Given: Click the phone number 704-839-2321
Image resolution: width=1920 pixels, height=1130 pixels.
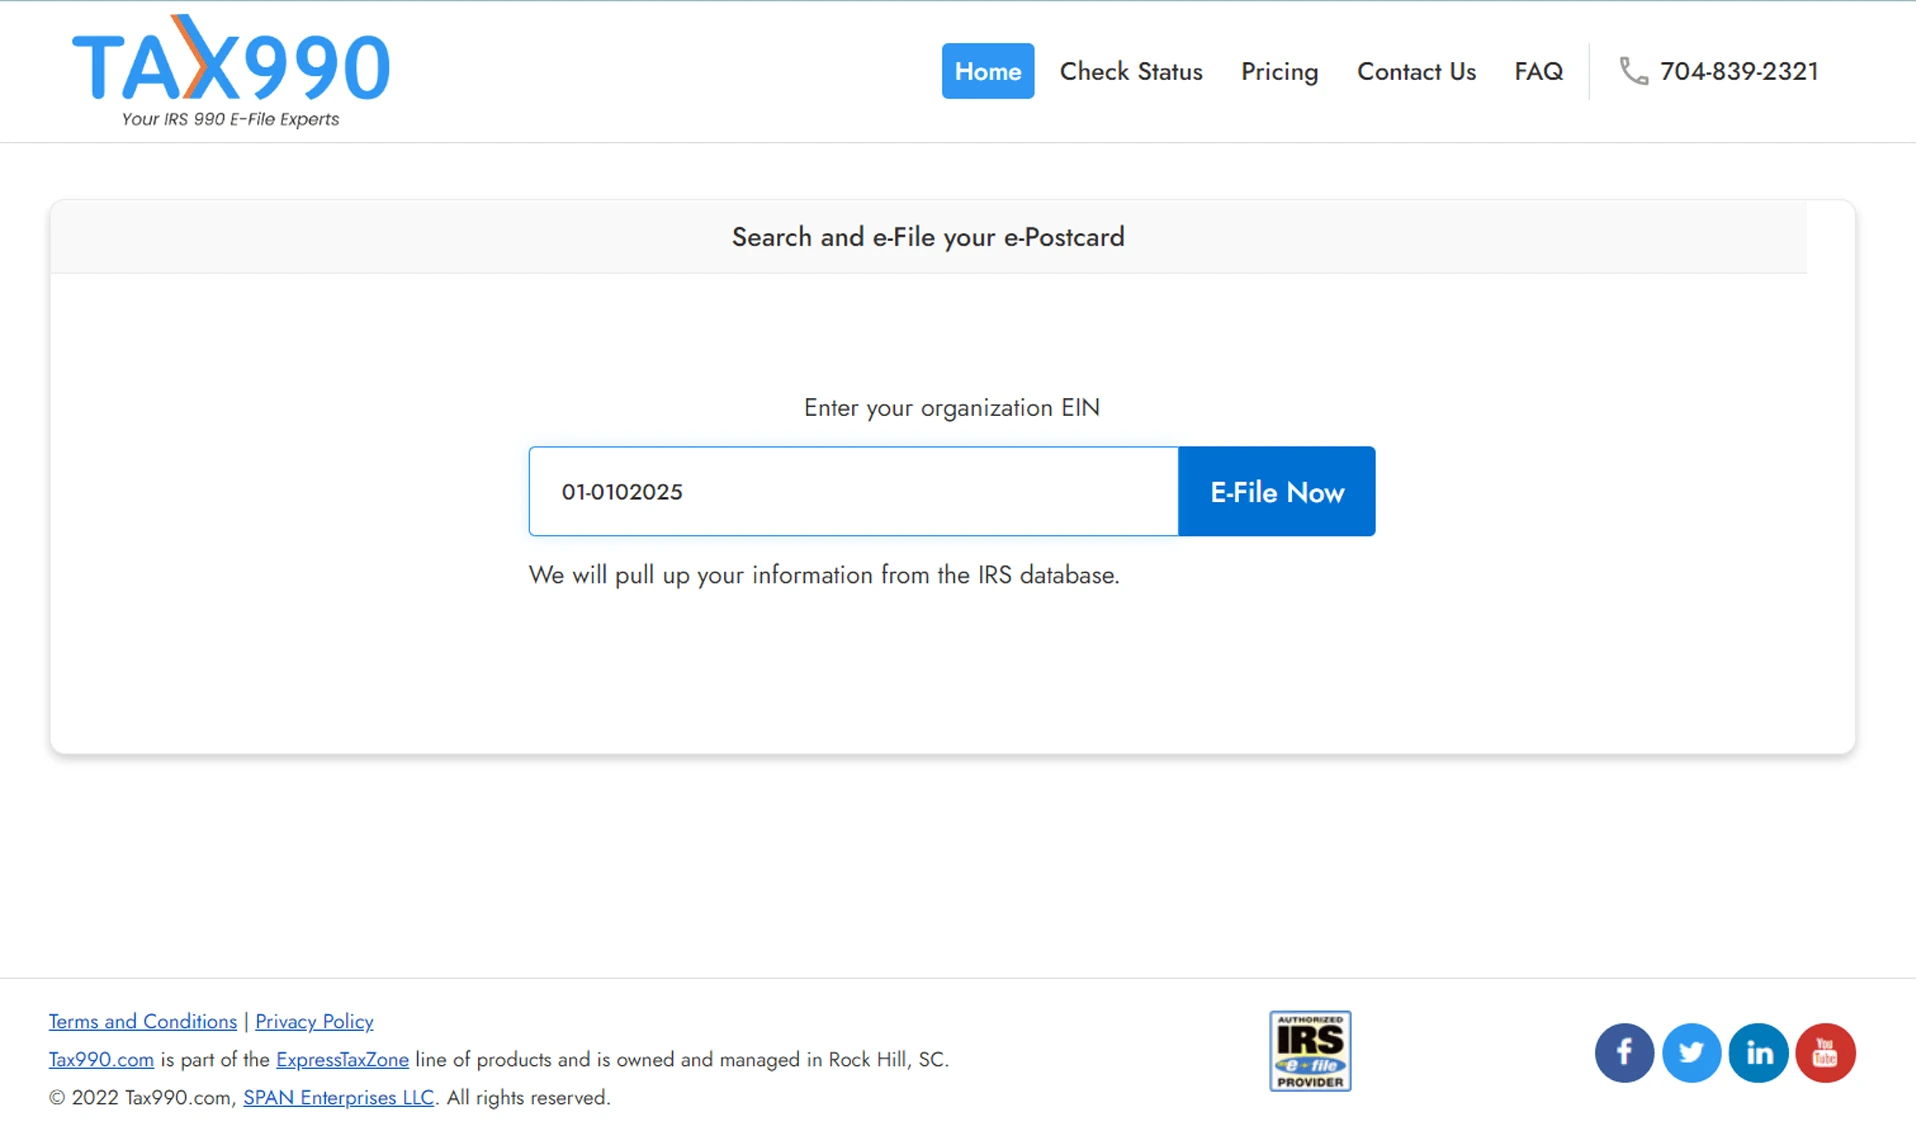Looking at the screenshot, I should click(1739, 71).
